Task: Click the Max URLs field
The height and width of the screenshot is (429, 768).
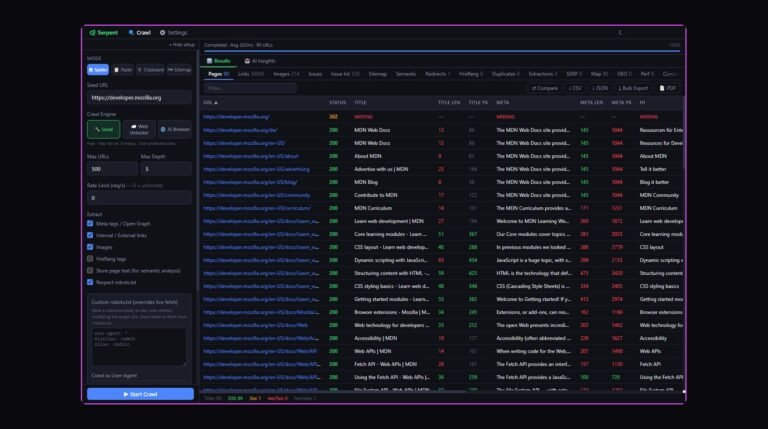Action: 112,169
